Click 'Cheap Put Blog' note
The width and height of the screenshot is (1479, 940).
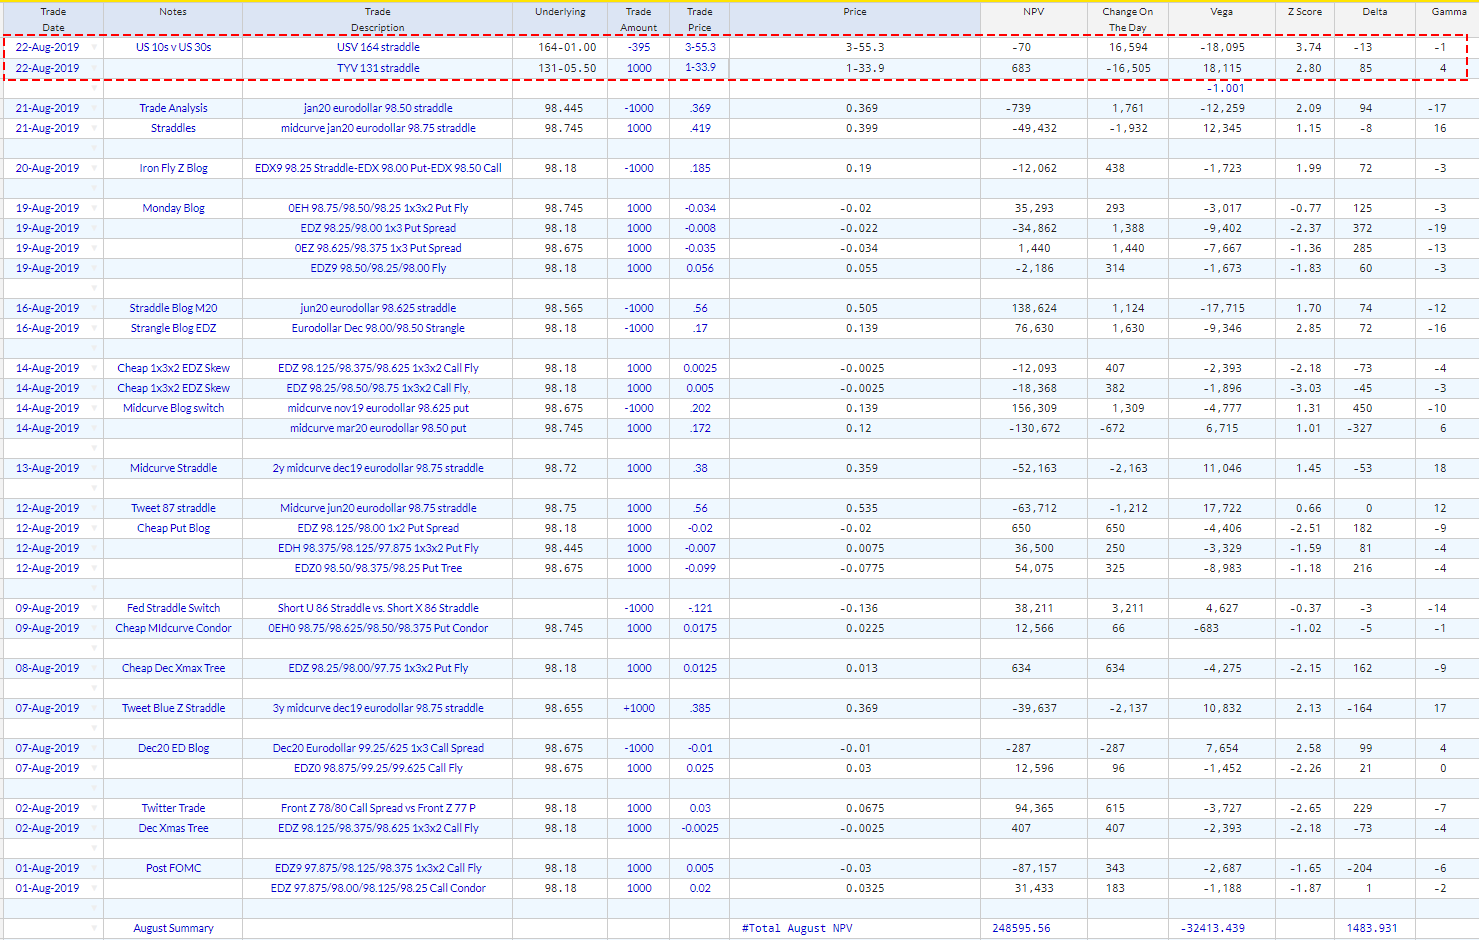tap(174, 528)
